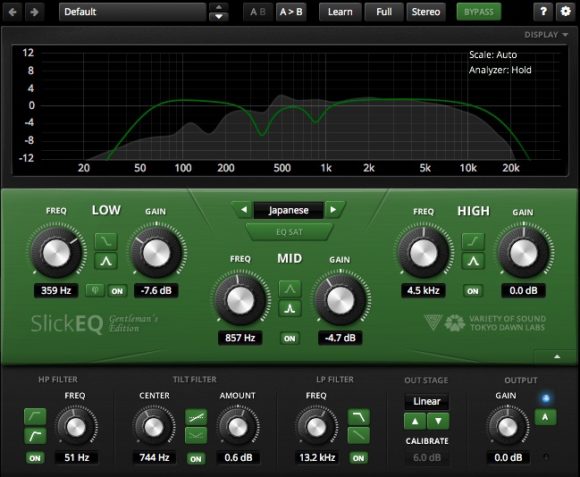Click the LOW frequency knob
The image size is (580, 477).
[56, 253]
